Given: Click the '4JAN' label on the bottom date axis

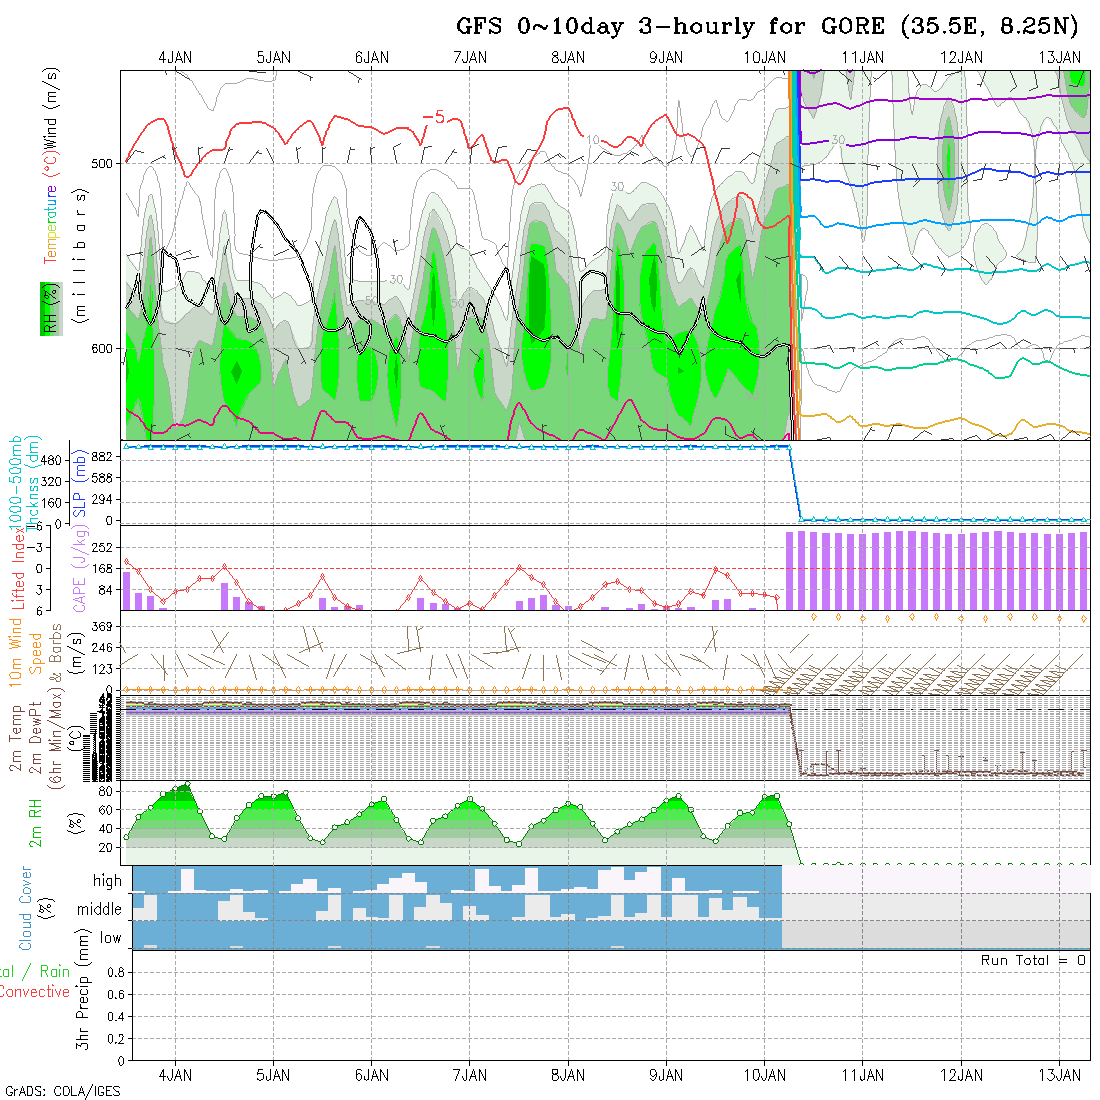Looking at the screenshot, I should click(x=175, y=1075).
